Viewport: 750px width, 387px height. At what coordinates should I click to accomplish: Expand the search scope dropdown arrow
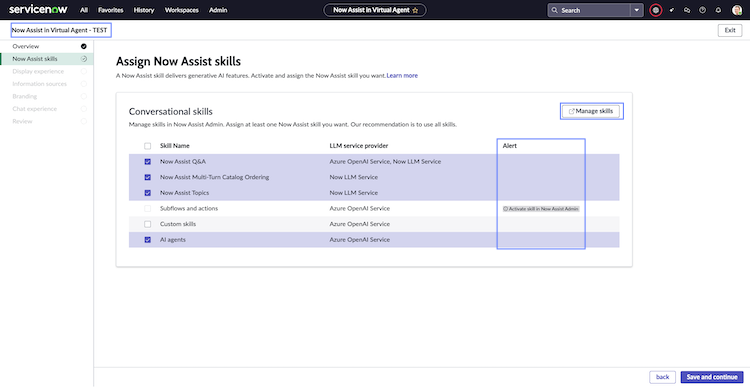pos(637,10)
